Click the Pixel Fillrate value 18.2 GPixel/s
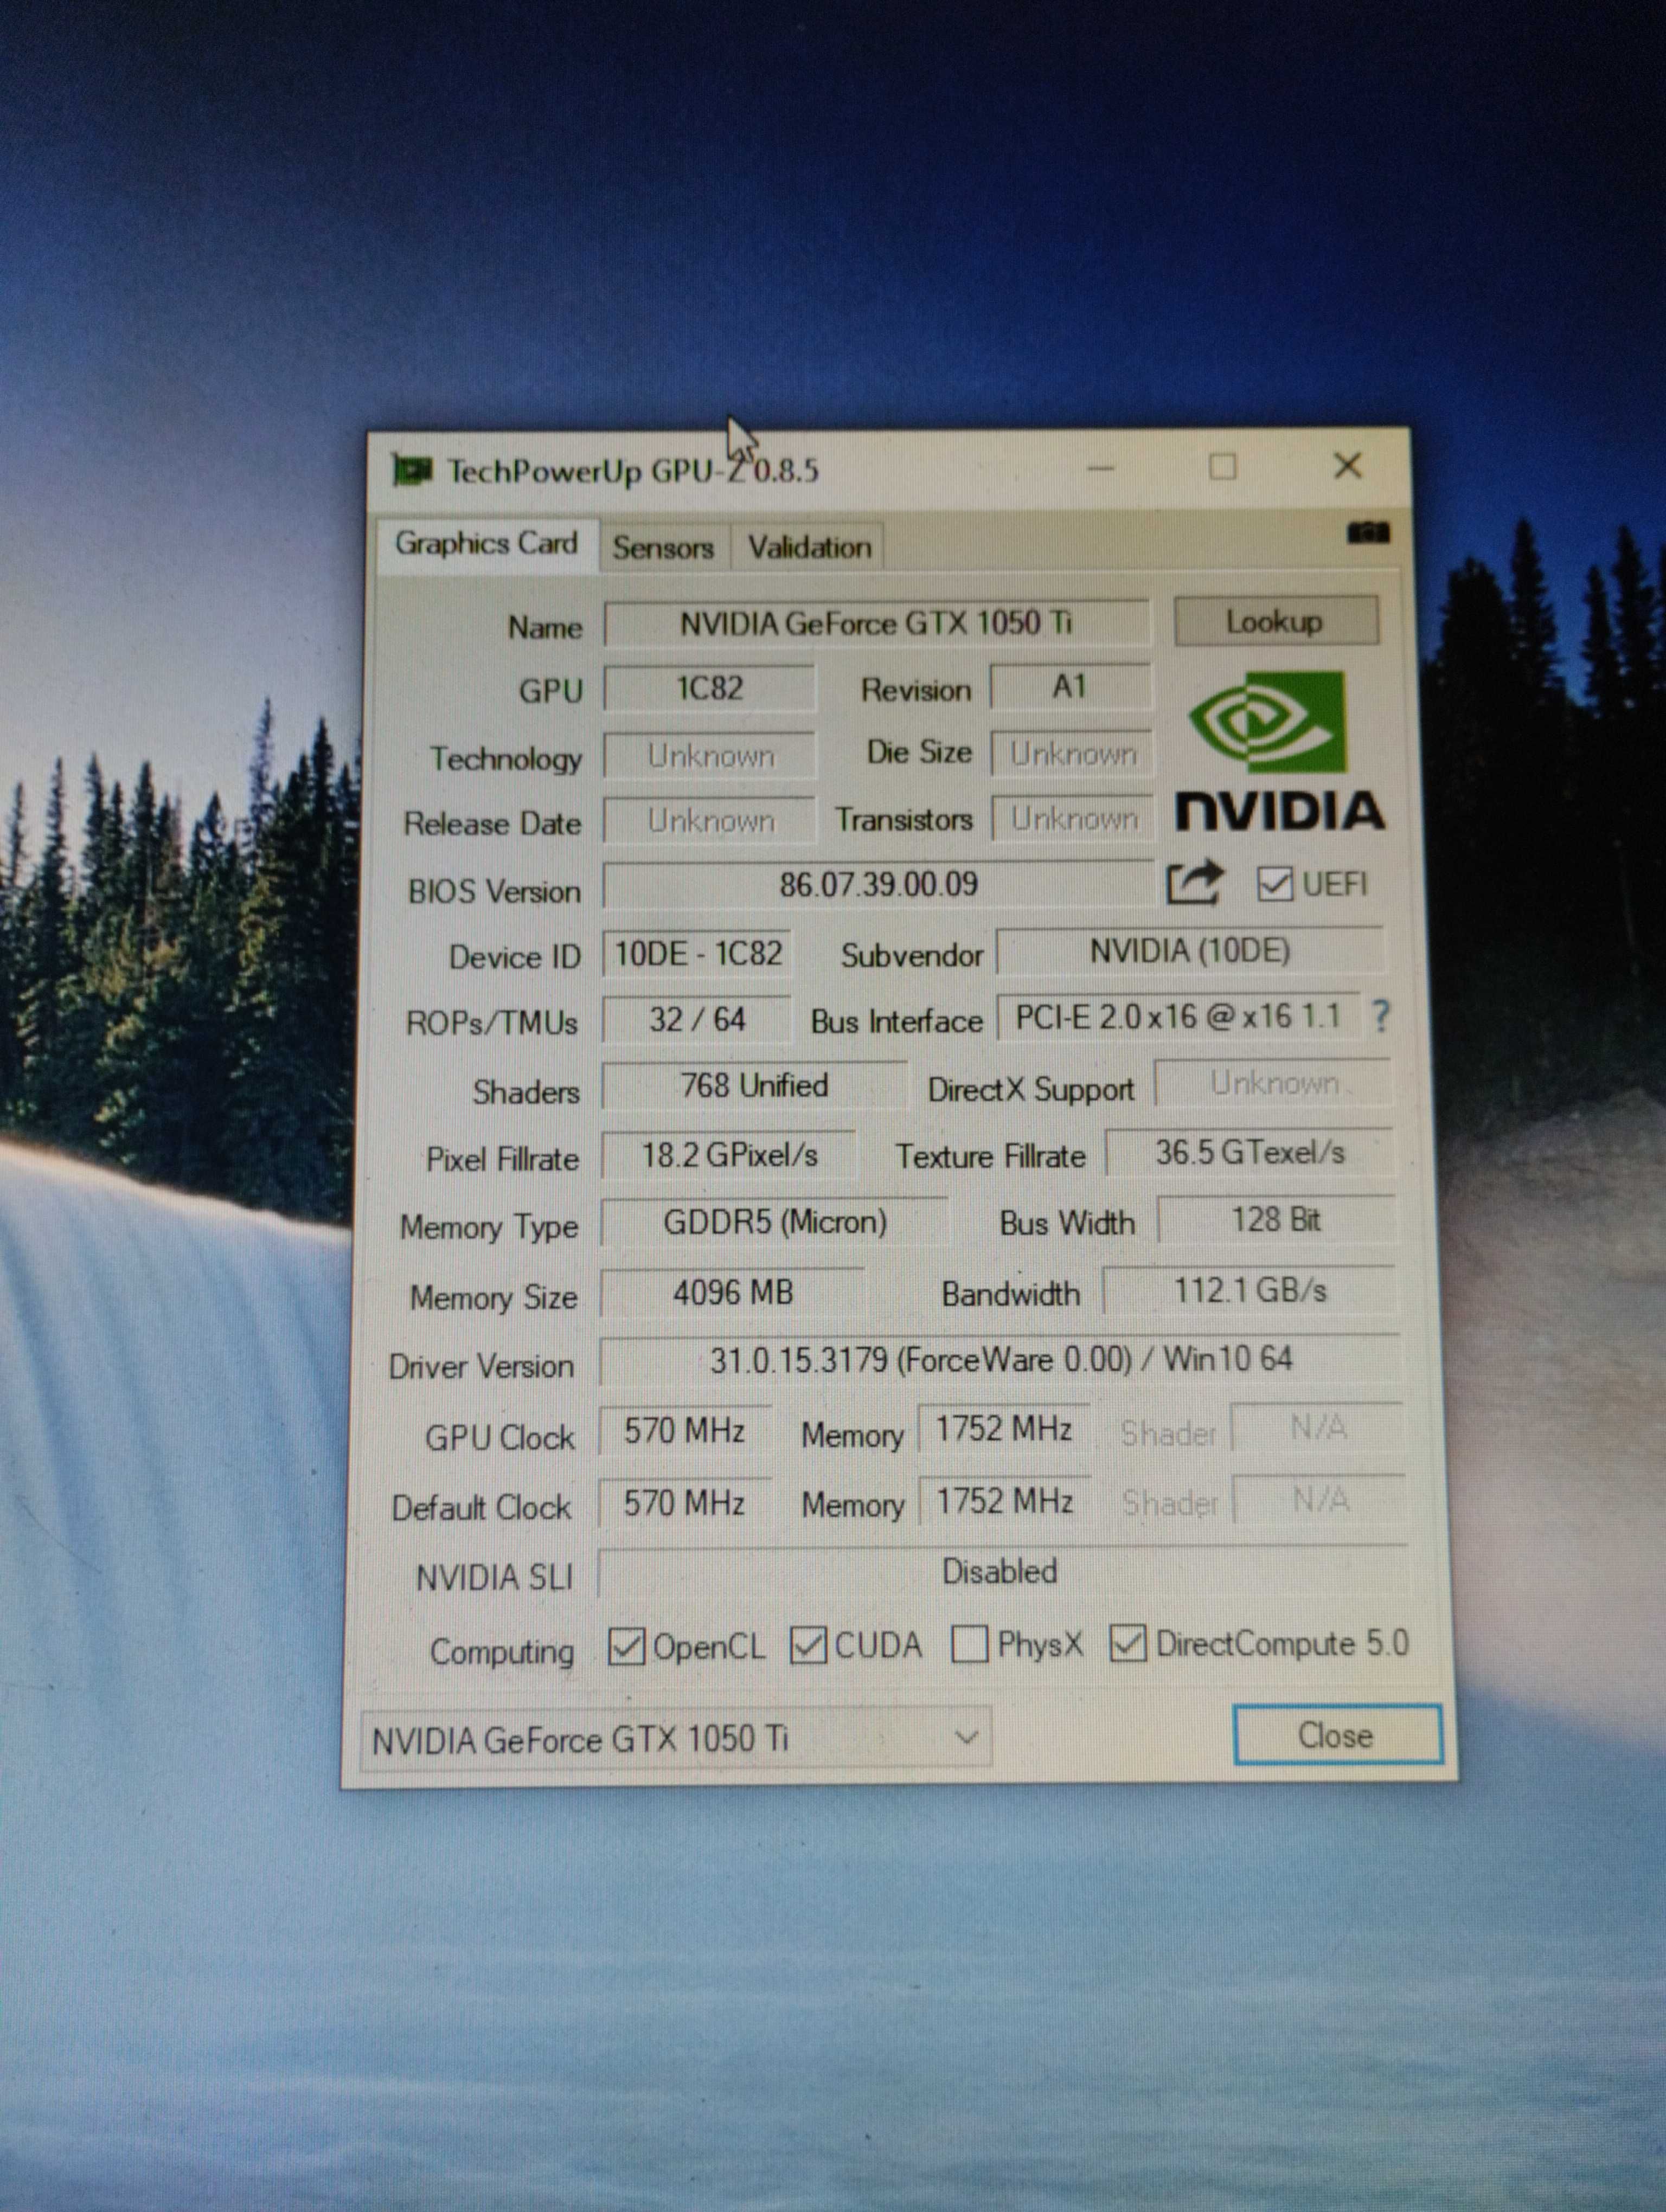Viewport: 1666px width, 2212px height. 729,1155
